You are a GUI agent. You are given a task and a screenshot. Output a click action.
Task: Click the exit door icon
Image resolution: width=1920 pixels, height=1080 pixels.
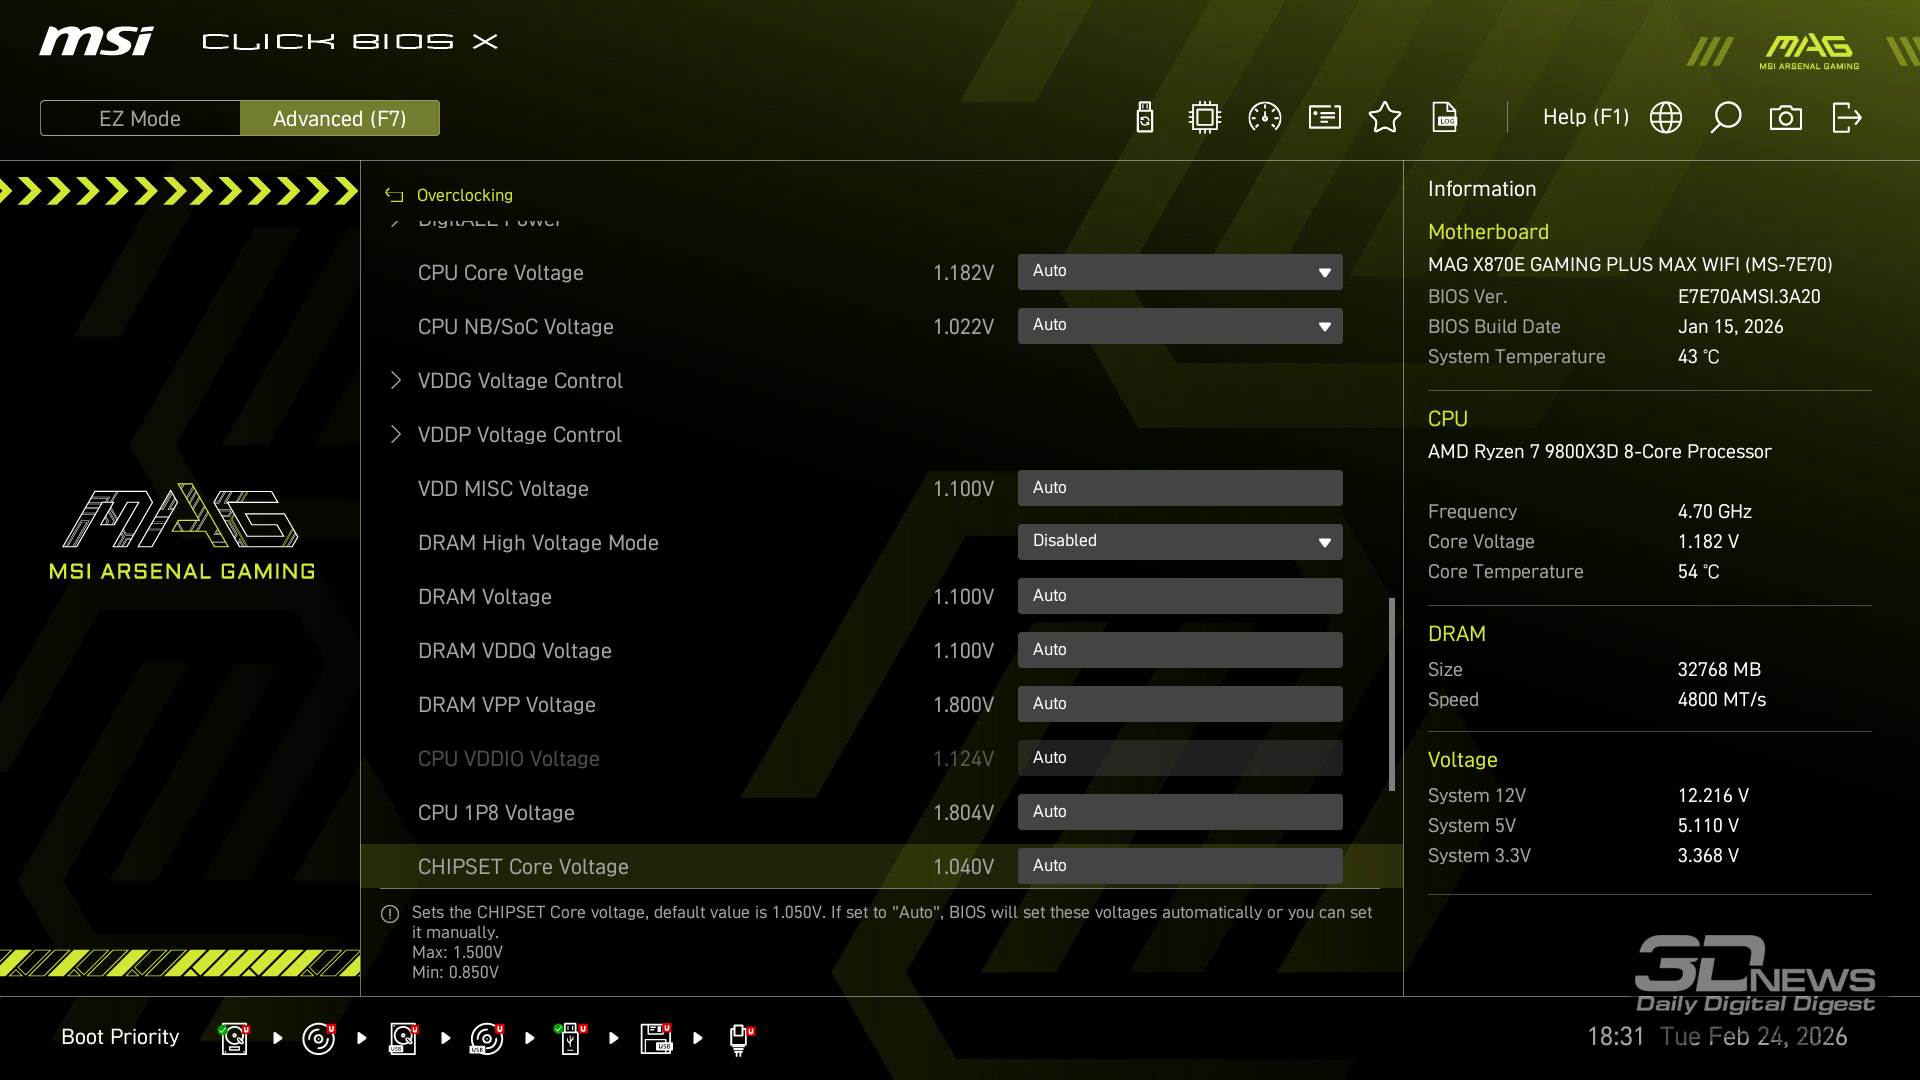[x=1846, y=118]
